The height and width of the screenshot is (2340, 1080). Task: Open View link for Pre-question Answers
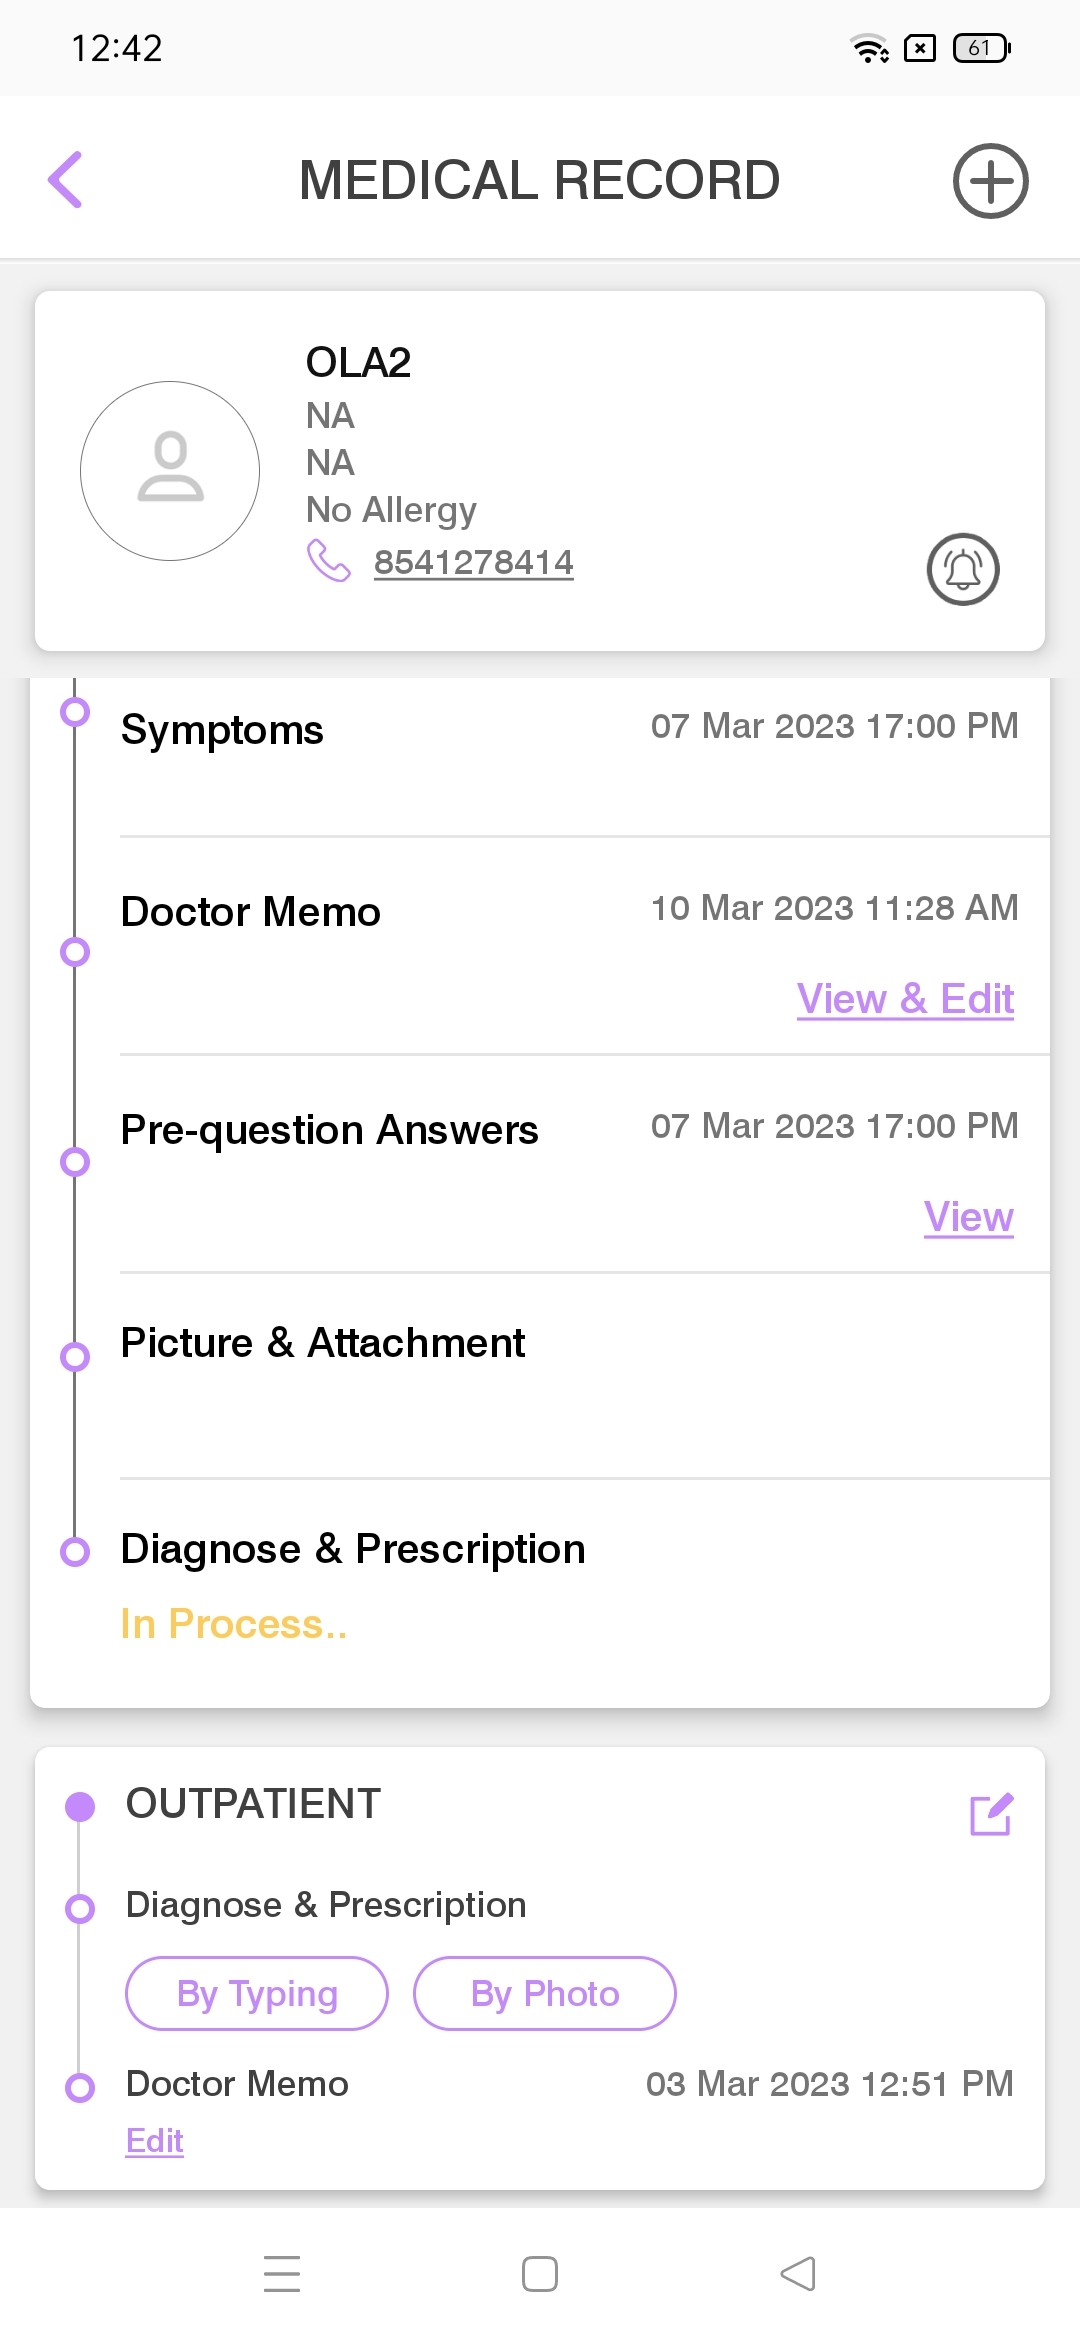point(968,1217)
